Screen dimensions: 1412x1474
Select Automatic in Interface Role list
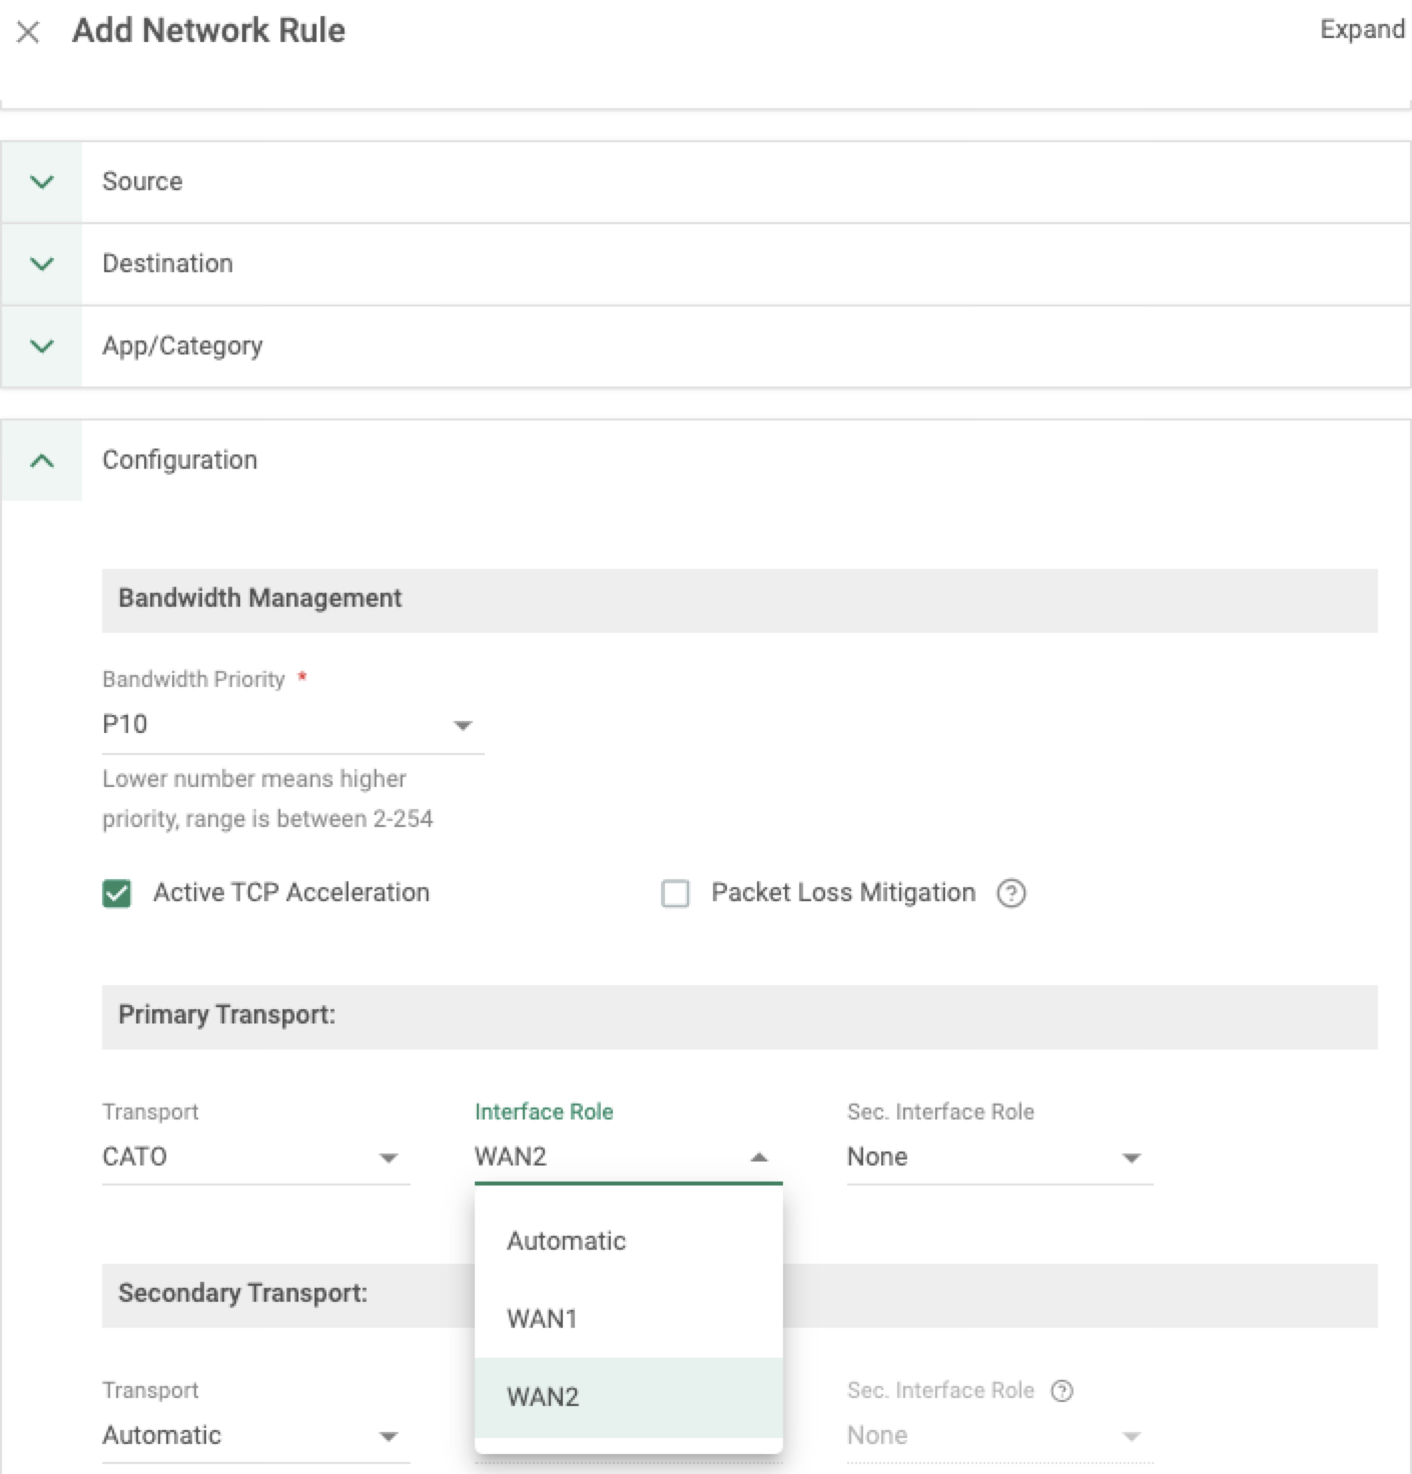tap(628, 1241)
